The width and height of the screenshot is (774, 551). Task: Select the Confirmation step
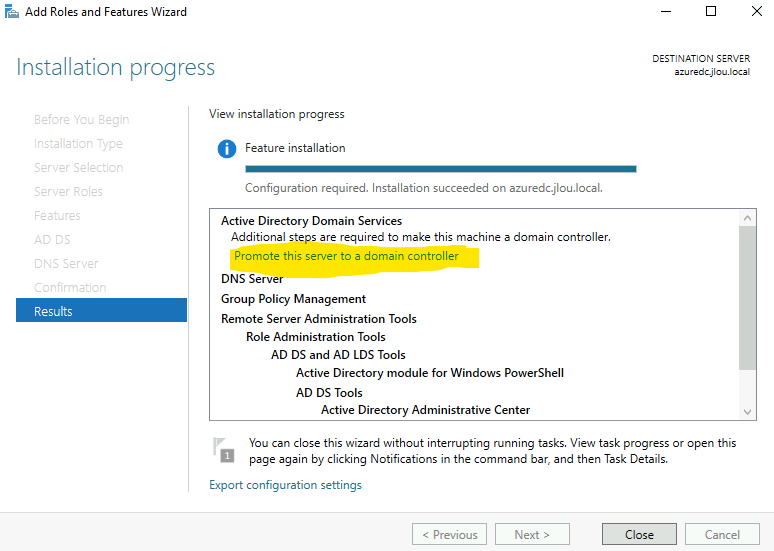[x=70, y=287]
